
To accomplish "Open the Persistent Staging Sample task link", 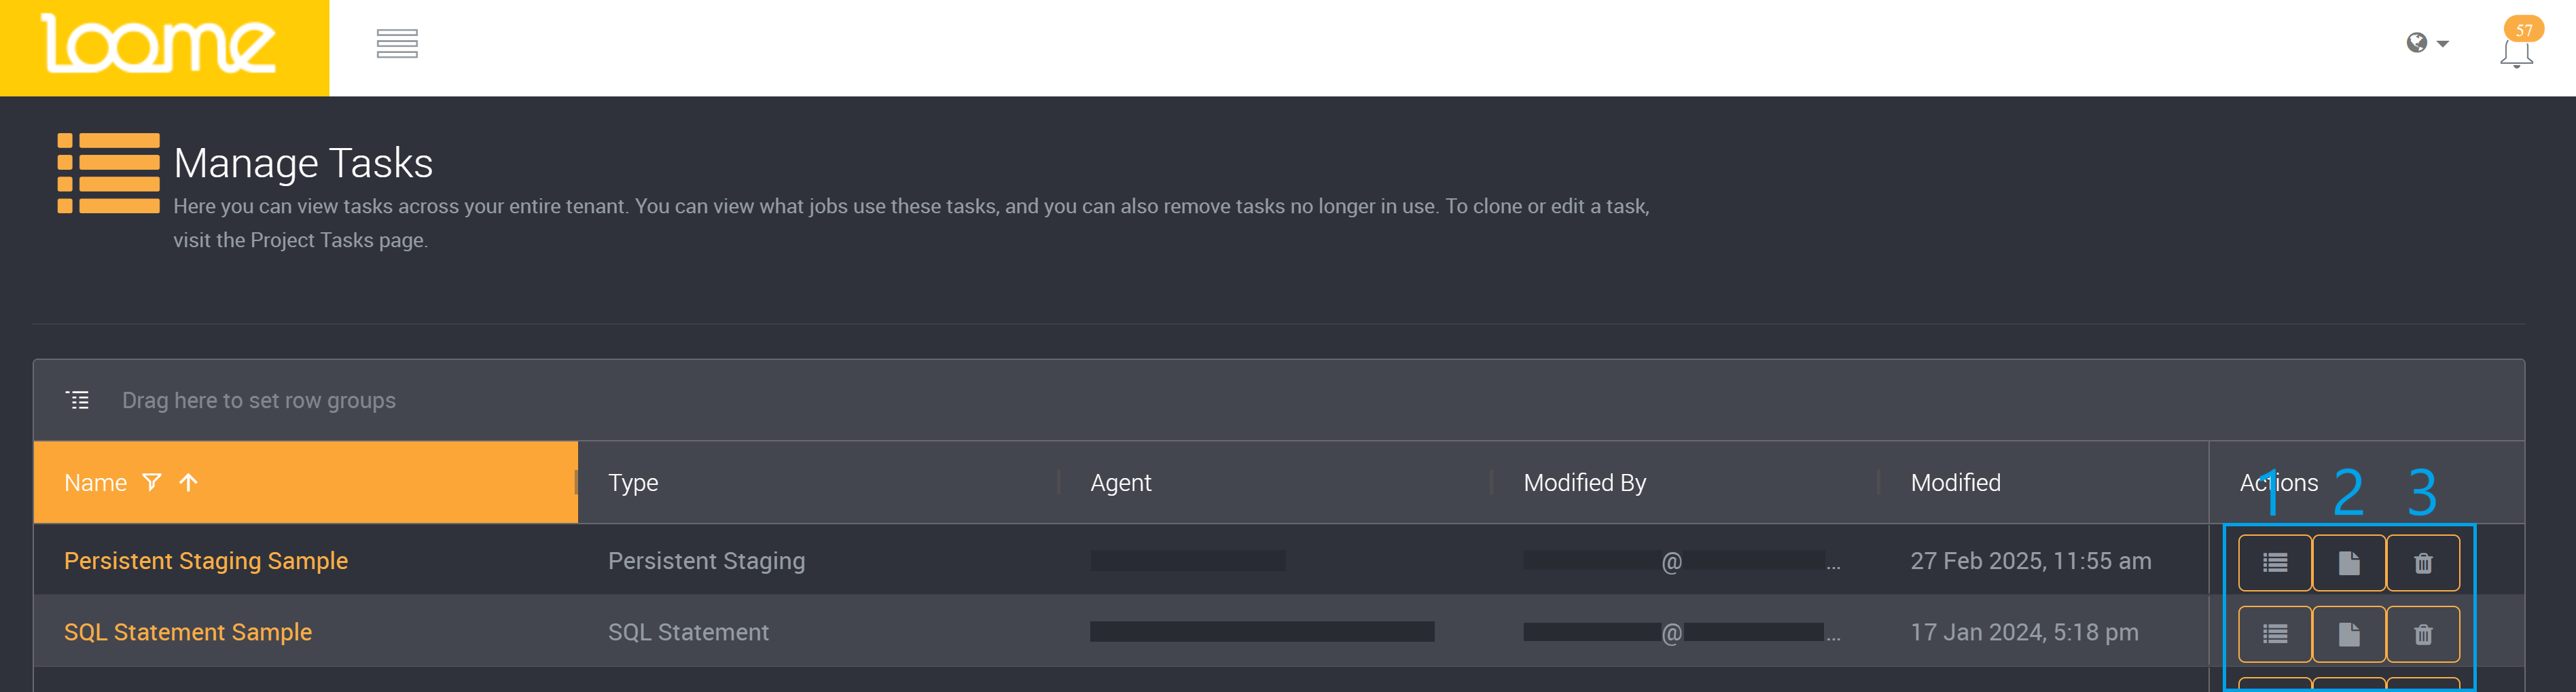I will click(206, 561).
